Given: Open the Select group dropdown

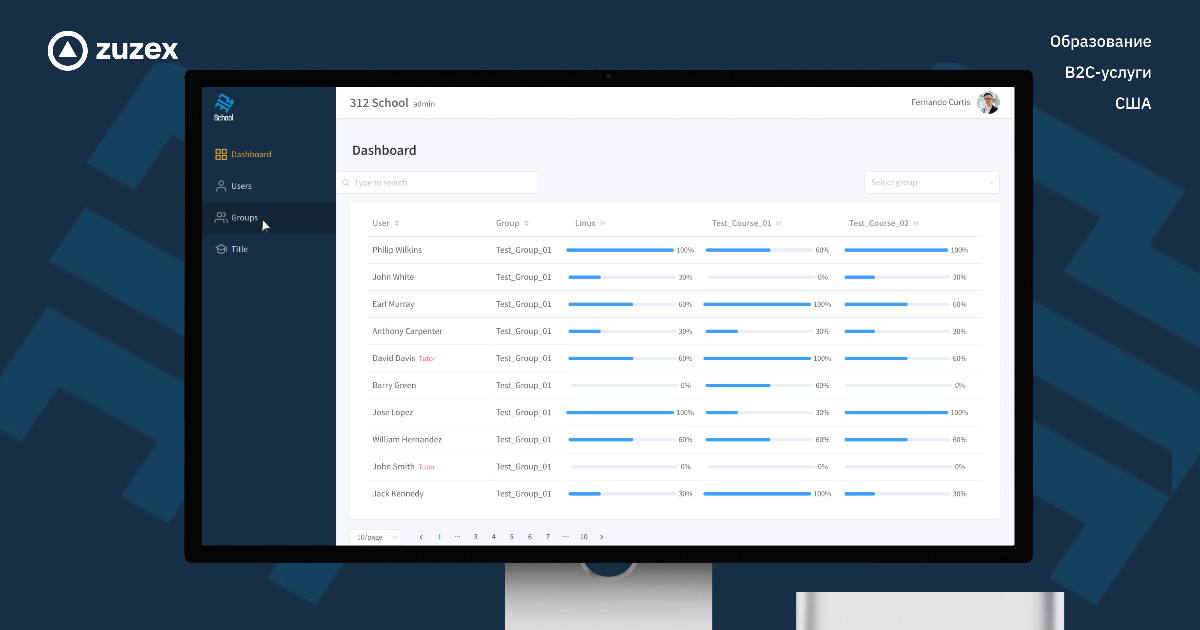Looking at the screenshot, I should [931, 183].
